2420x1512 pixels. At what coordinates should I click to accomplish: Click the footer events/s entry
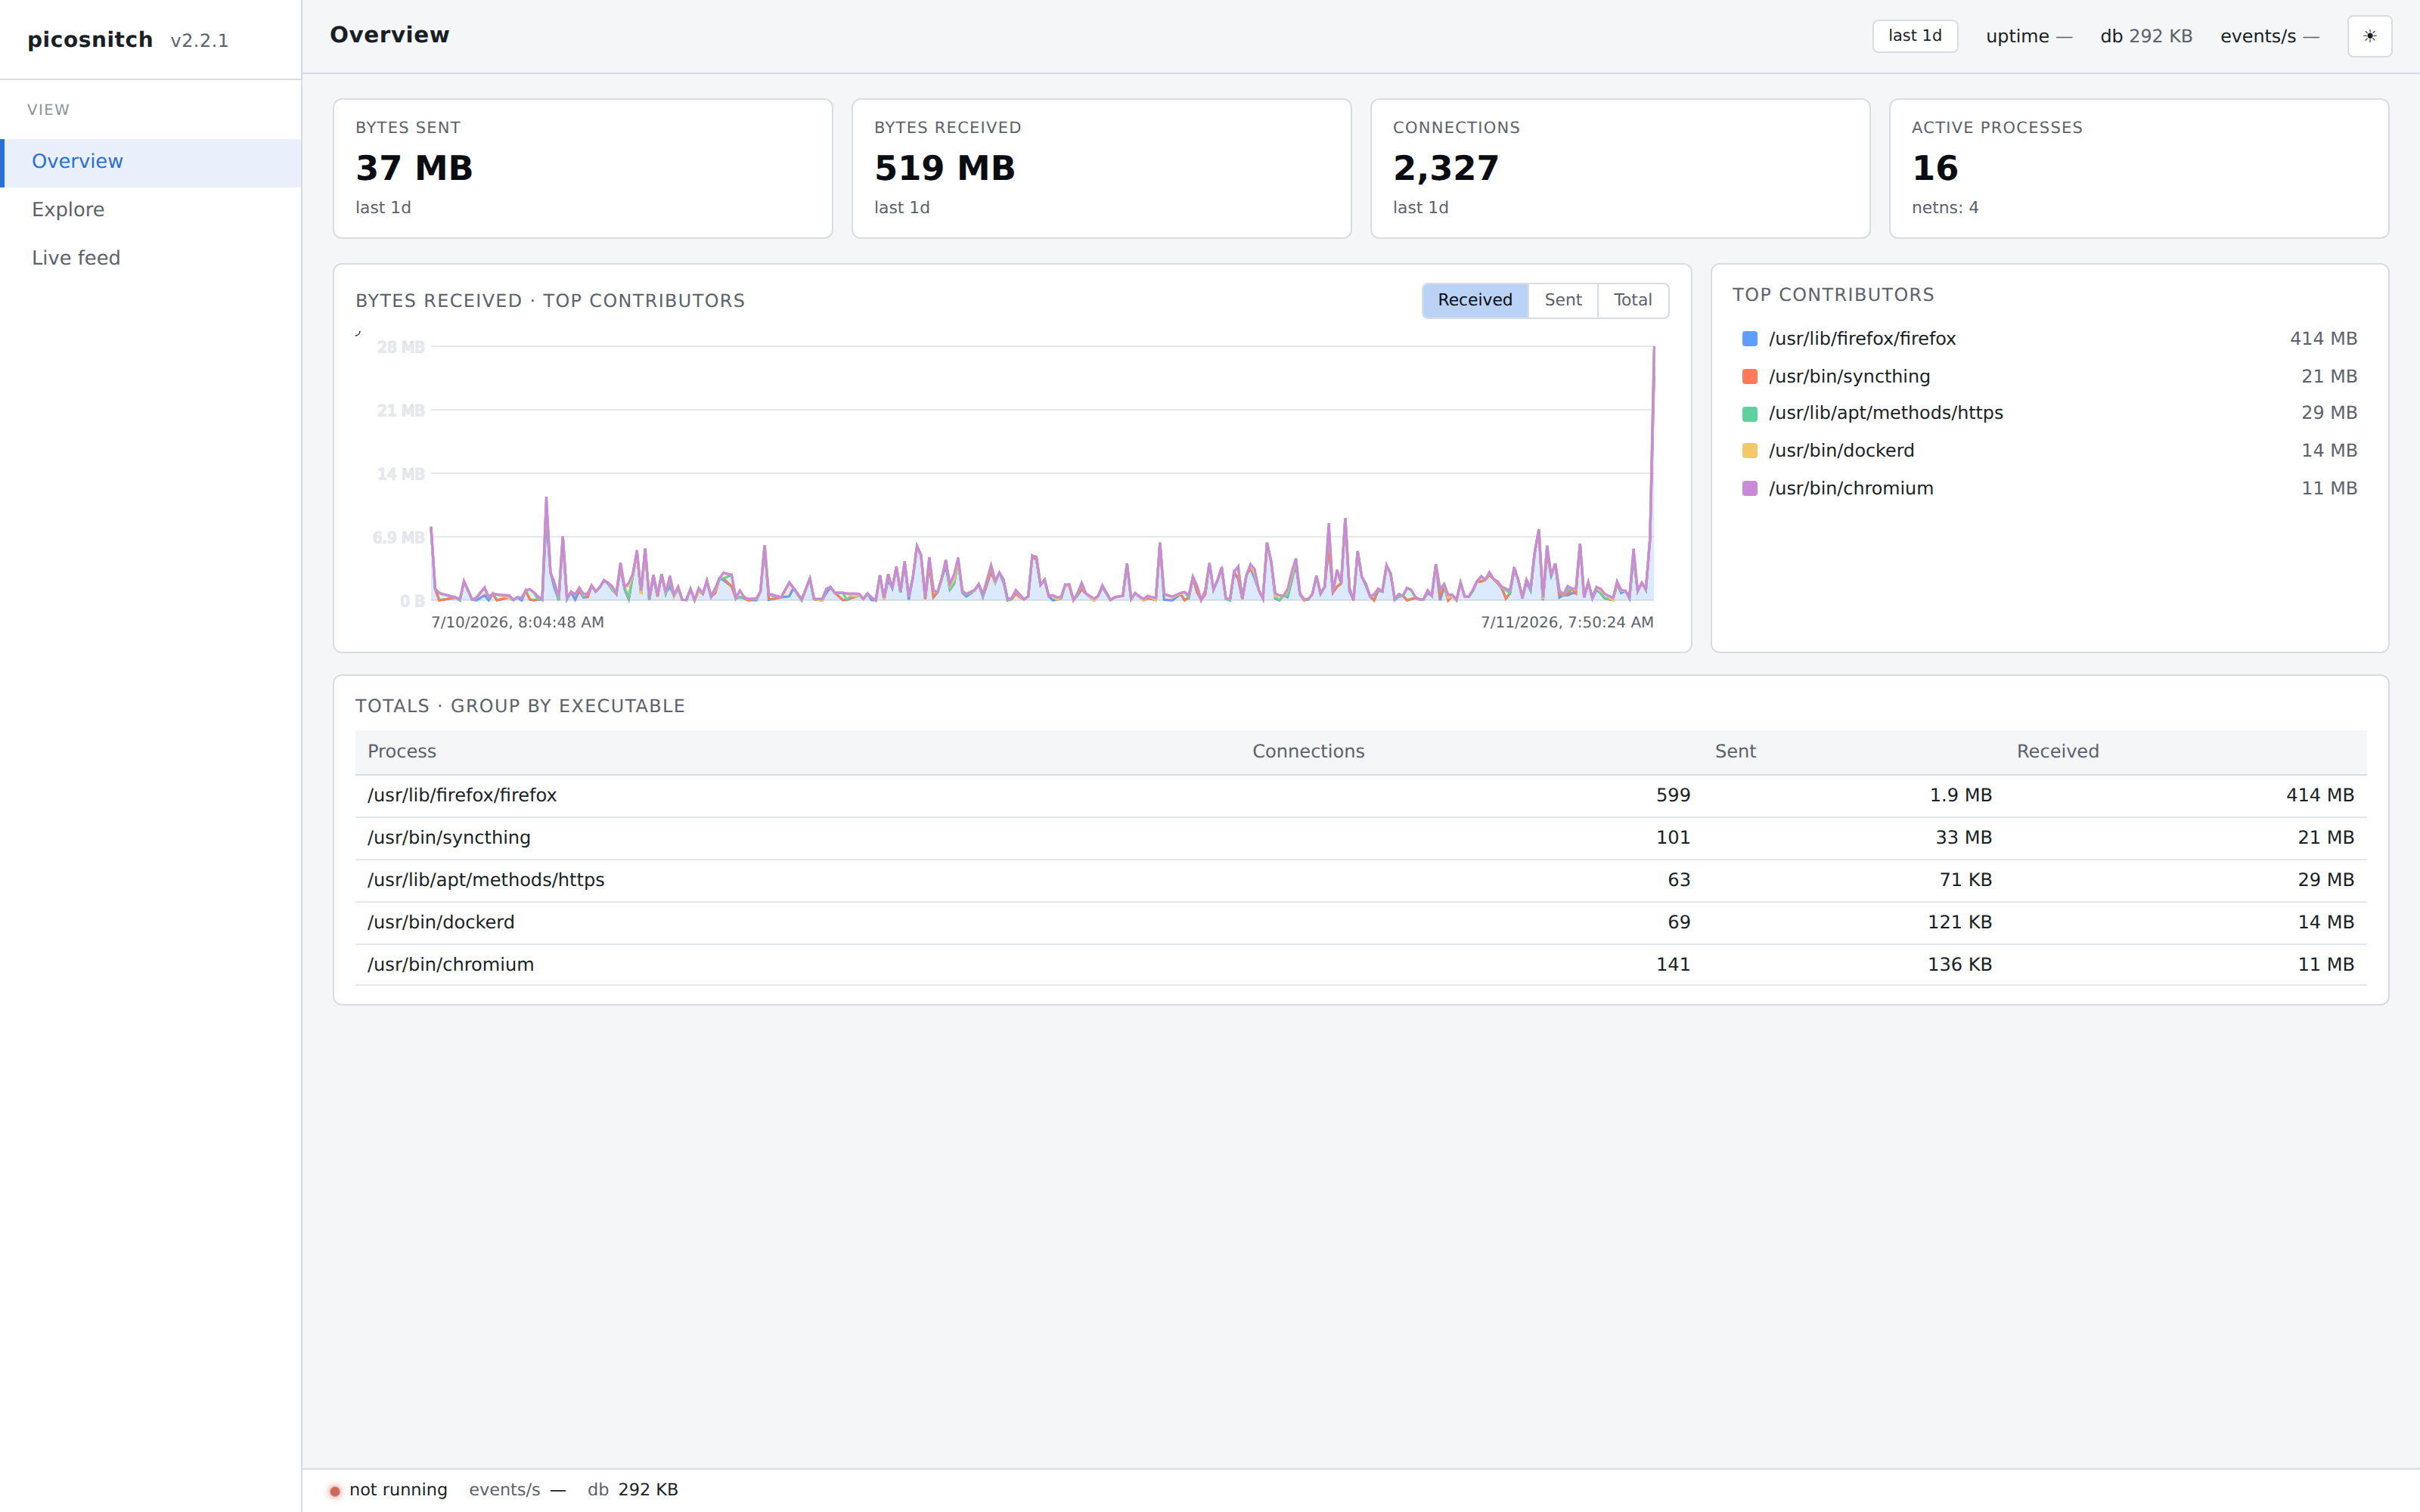pyautogui.click(x=517, y=1490)
